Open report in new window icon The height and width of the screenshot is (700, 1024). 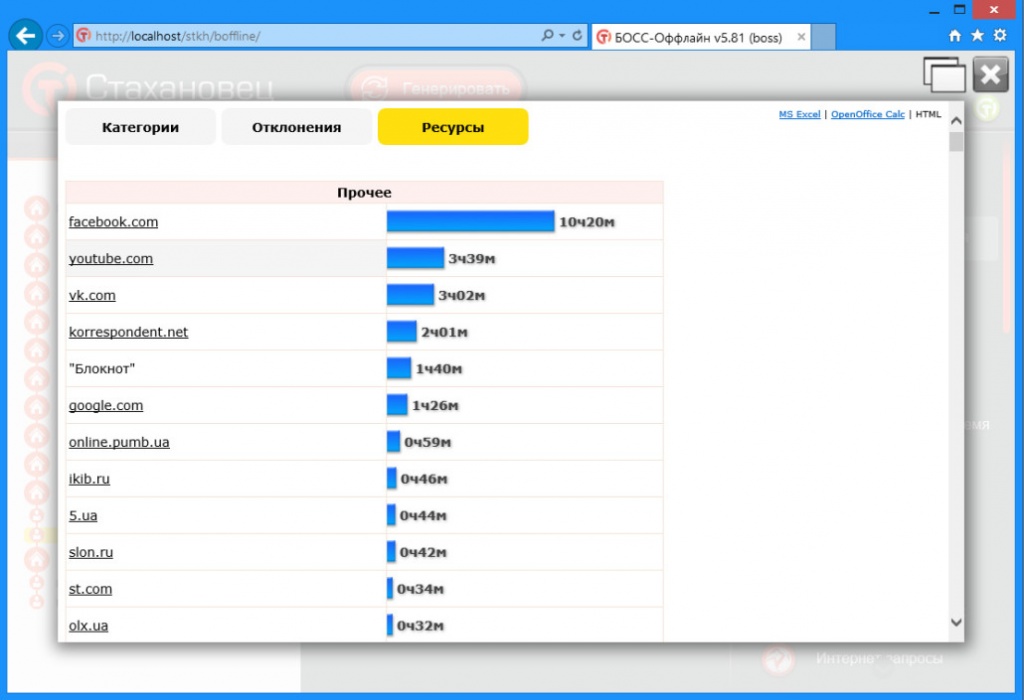coord(944,74)
